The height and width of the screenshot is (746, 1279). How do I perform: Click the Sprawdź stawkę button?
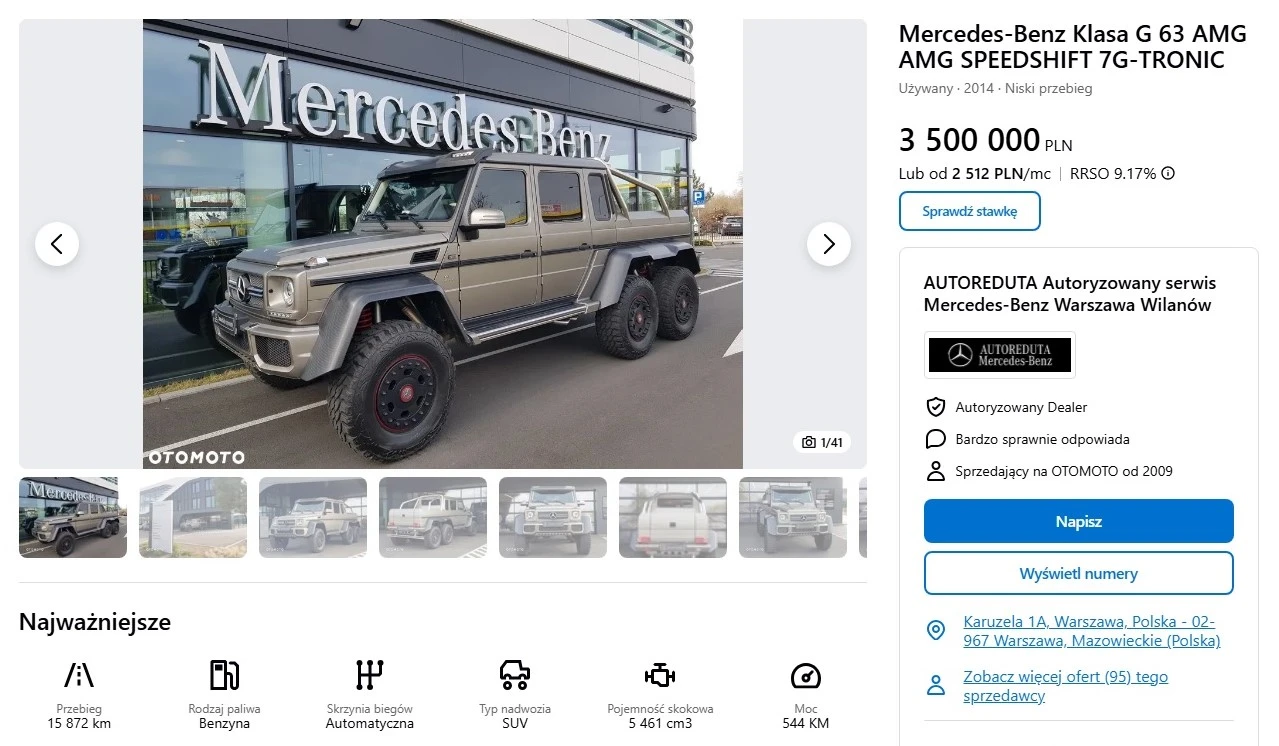(970, 211)
